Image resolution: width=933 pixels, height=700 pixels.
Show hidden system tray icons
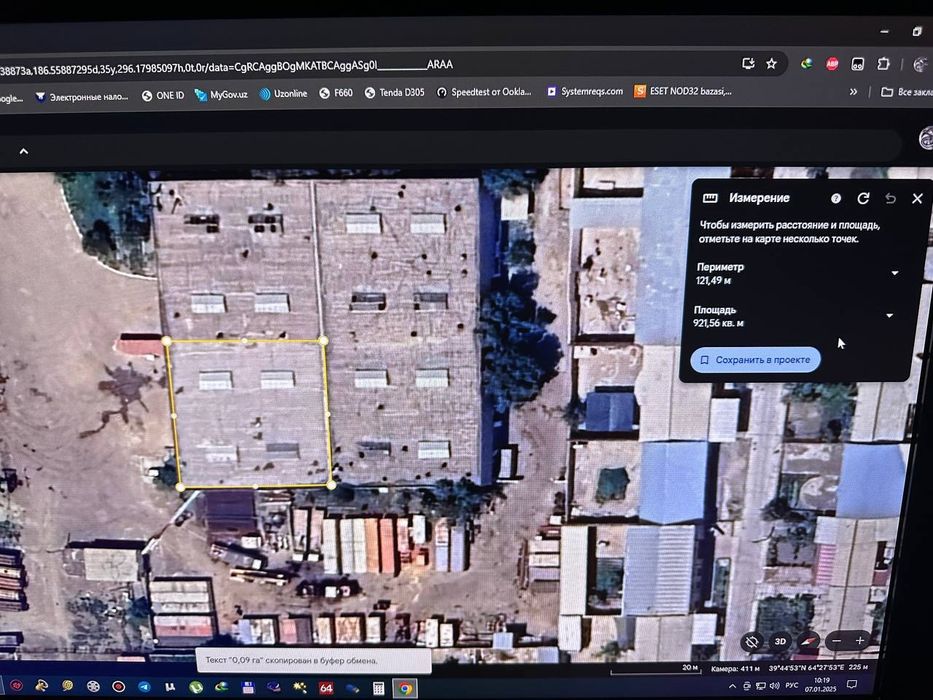(732, 686)
